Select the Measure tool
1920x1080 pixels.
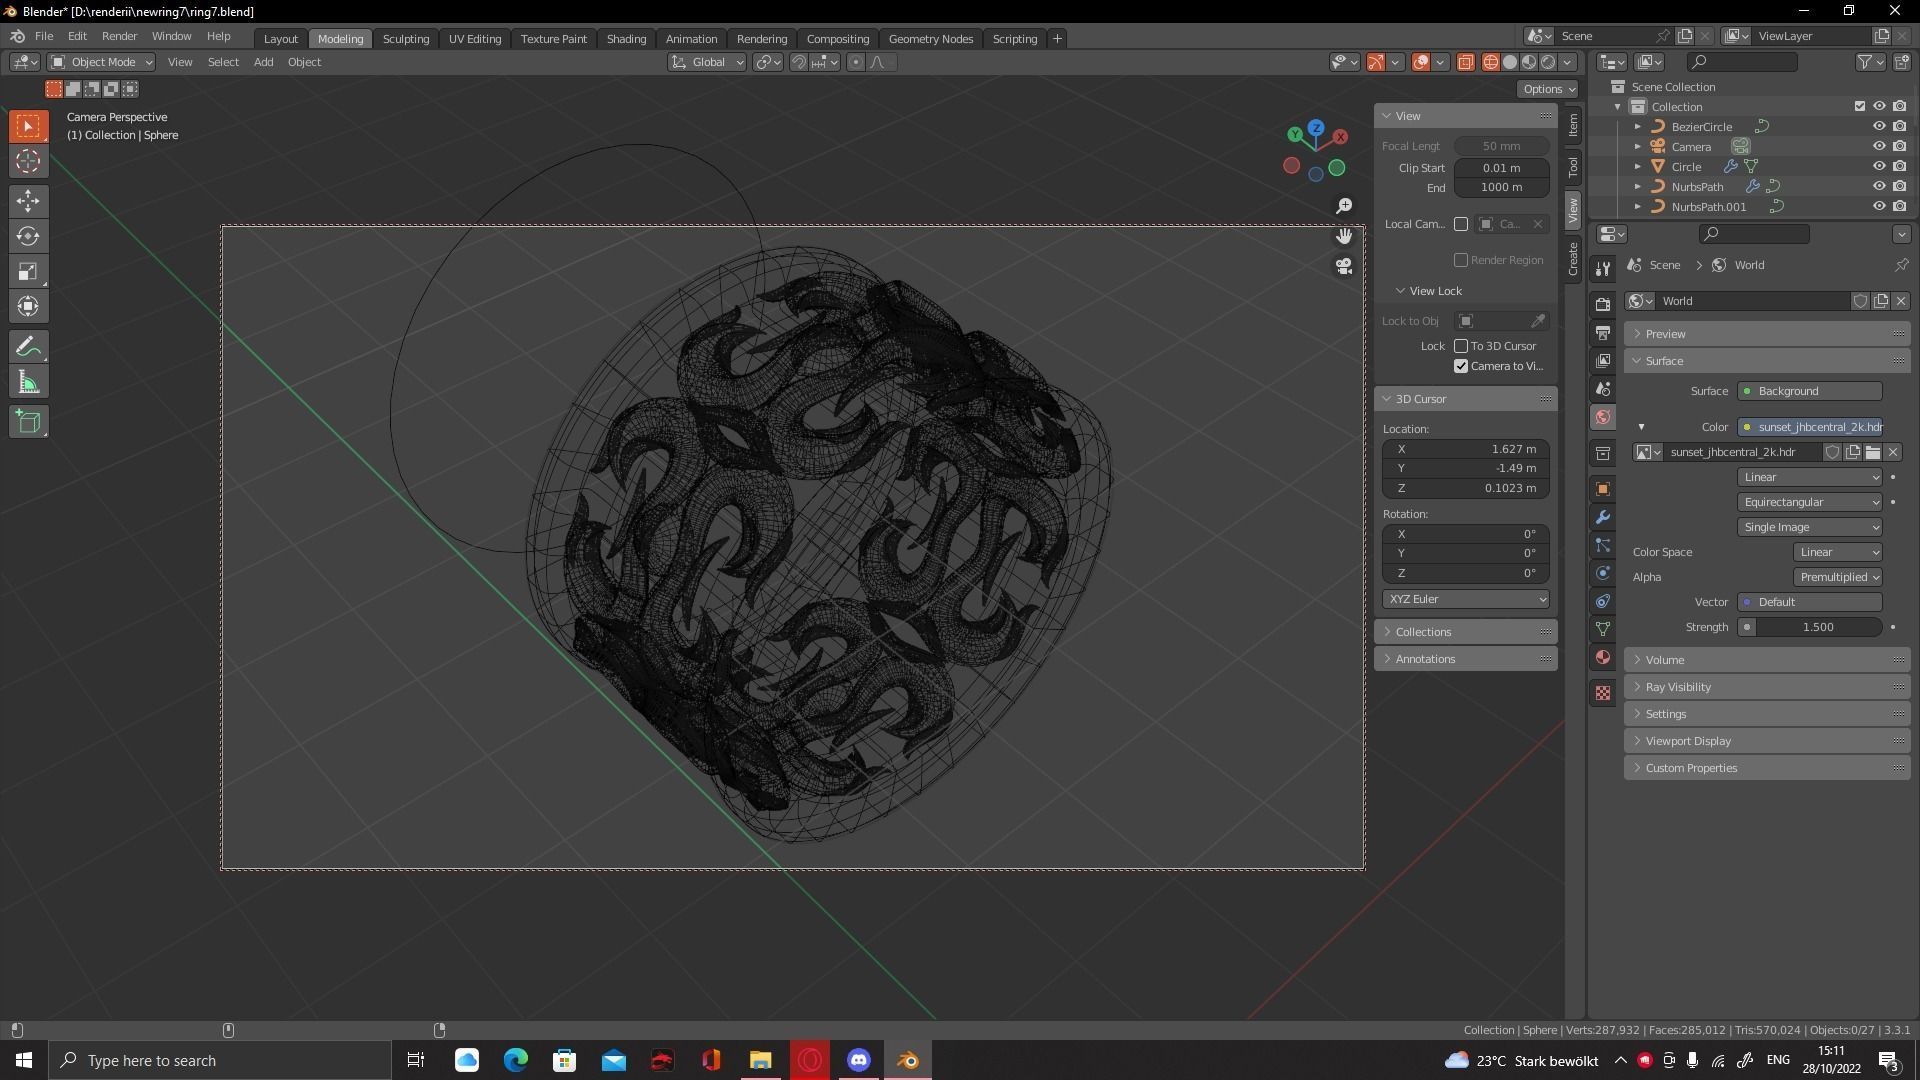point(28,383)
